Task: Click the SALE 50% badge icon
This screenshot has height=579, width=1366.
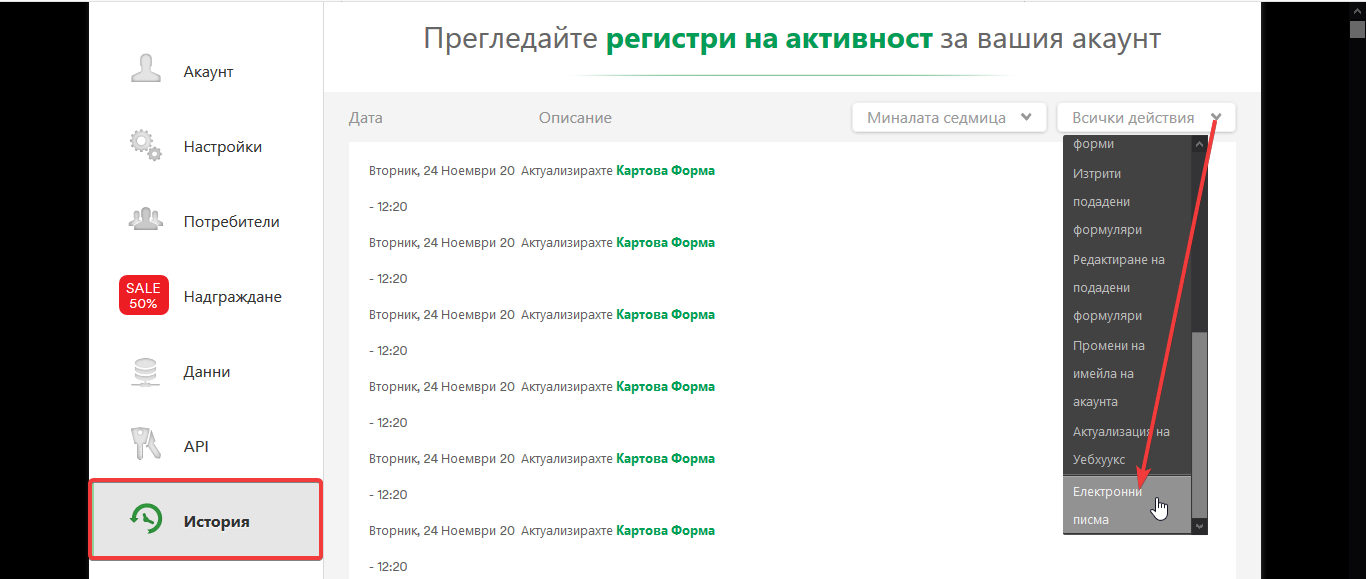Action: tap(143, 296)
